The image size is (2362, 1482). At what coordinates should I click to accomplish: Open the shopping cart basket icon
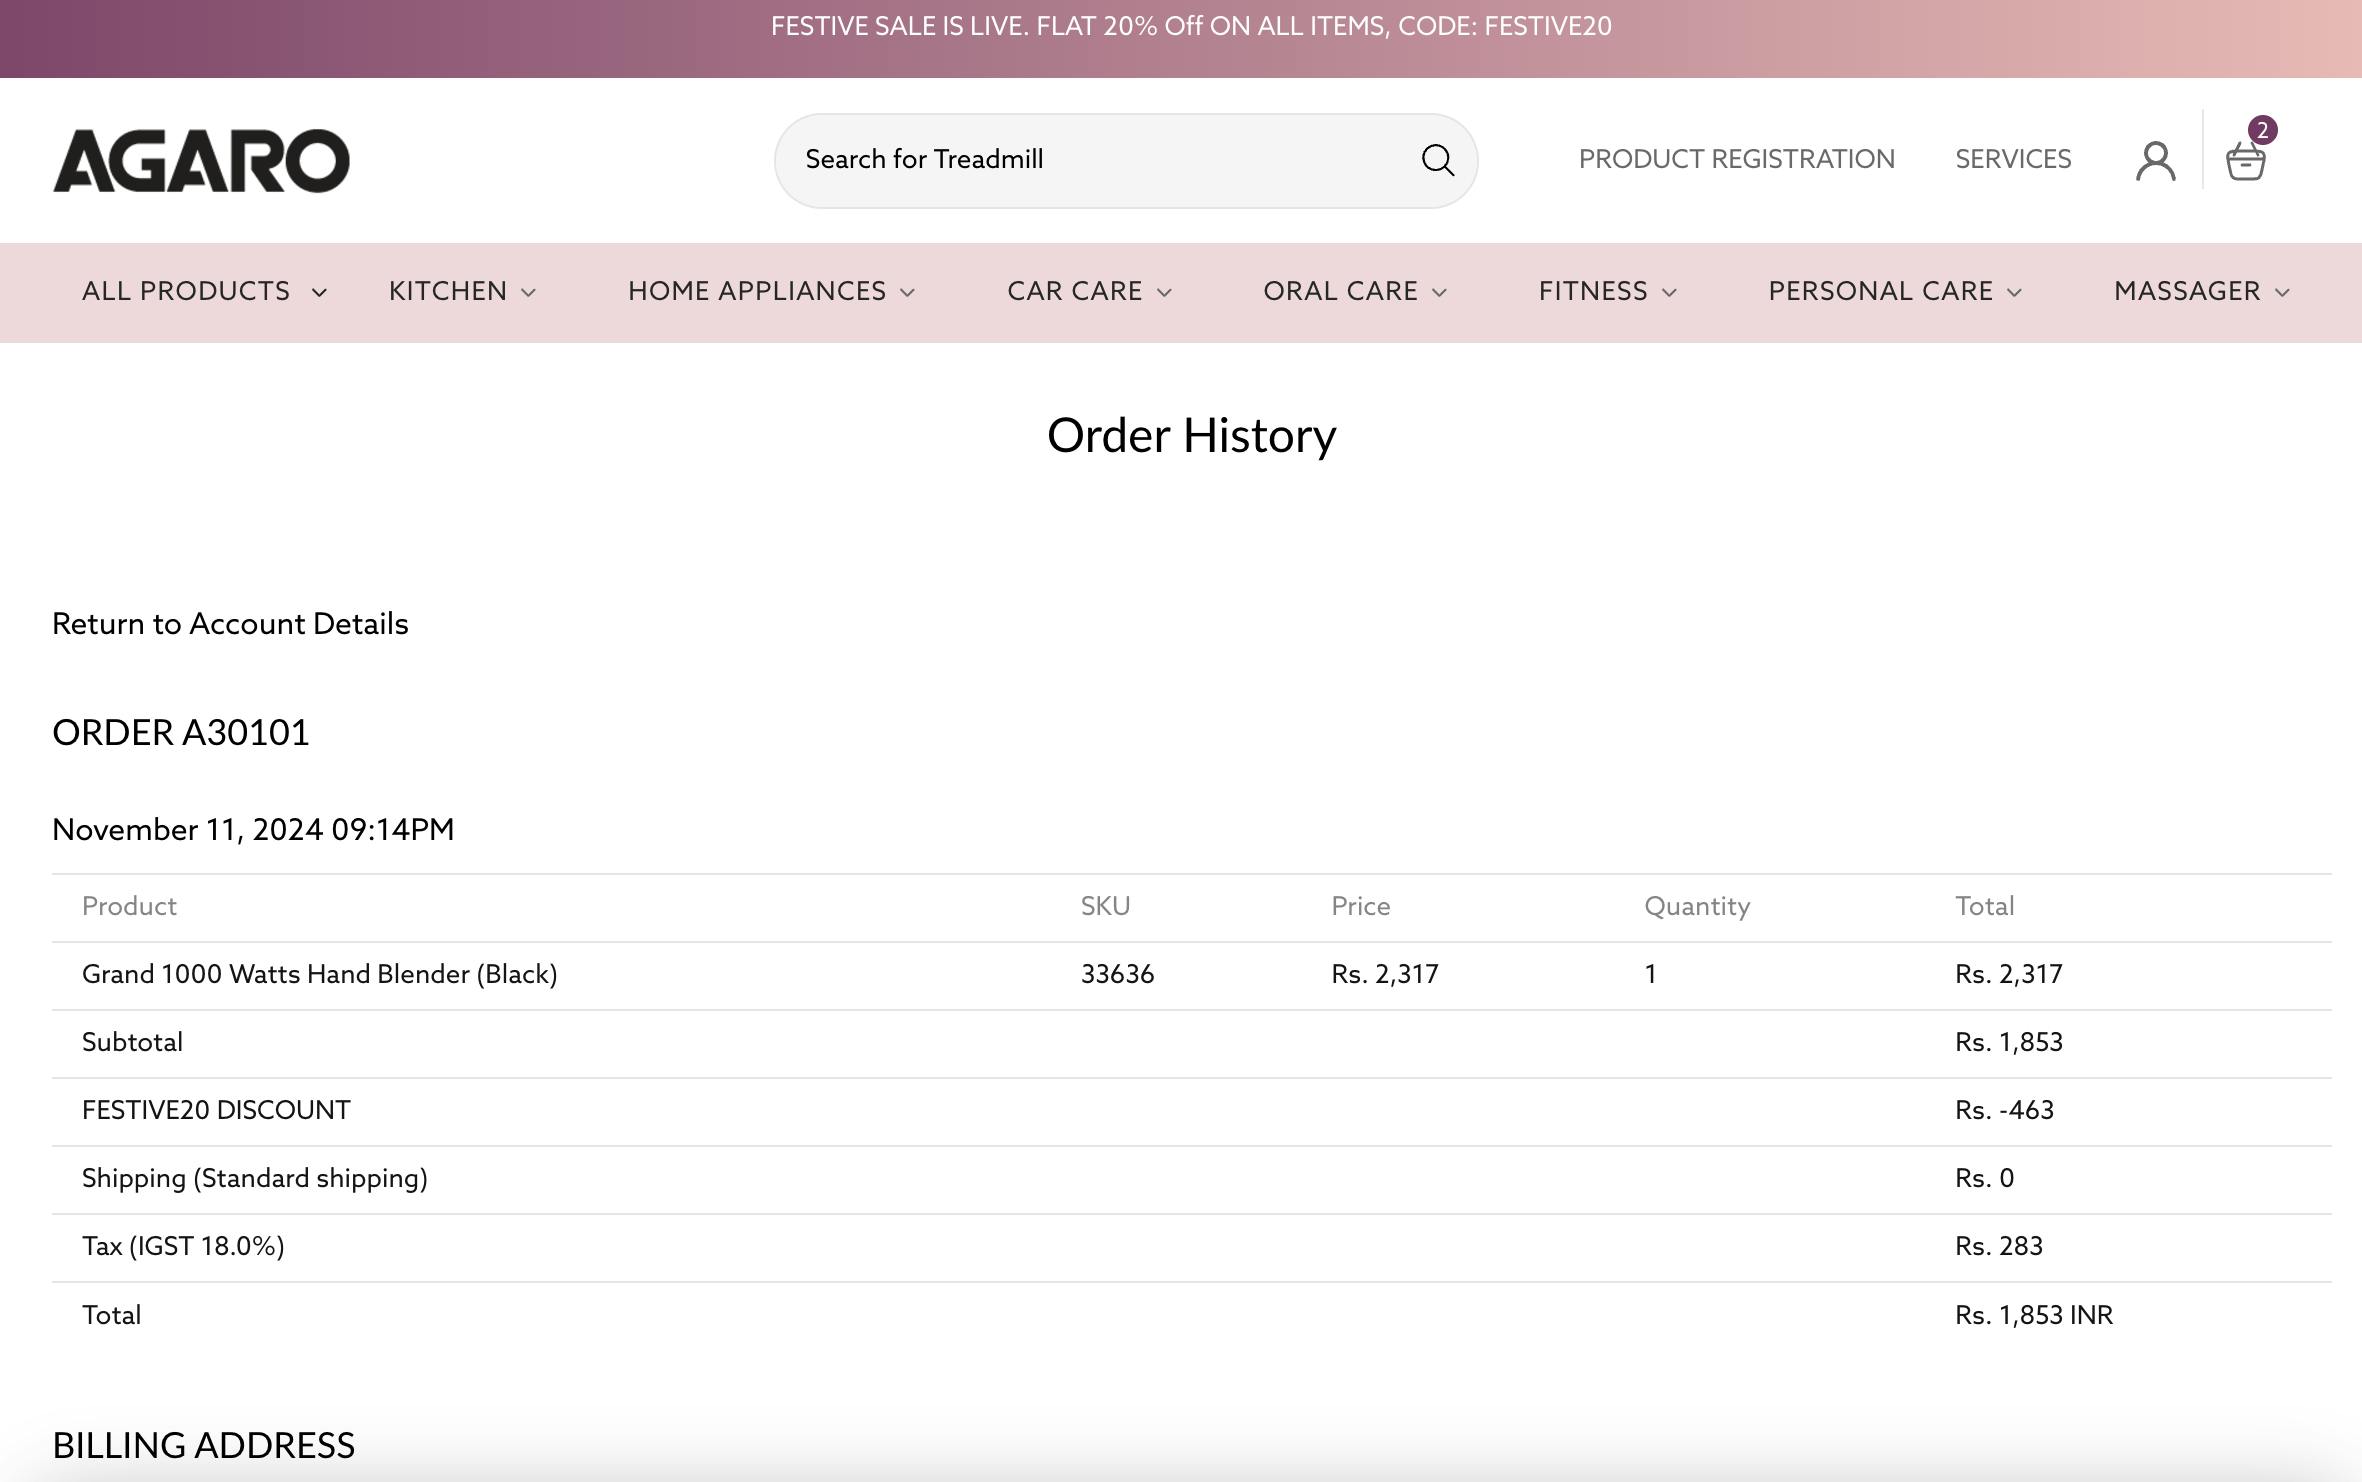coord(2245,162)
